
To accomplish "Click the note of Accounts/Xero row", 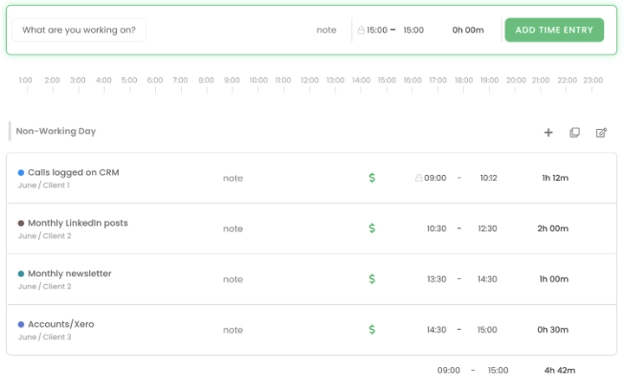I will pos(233,330).
